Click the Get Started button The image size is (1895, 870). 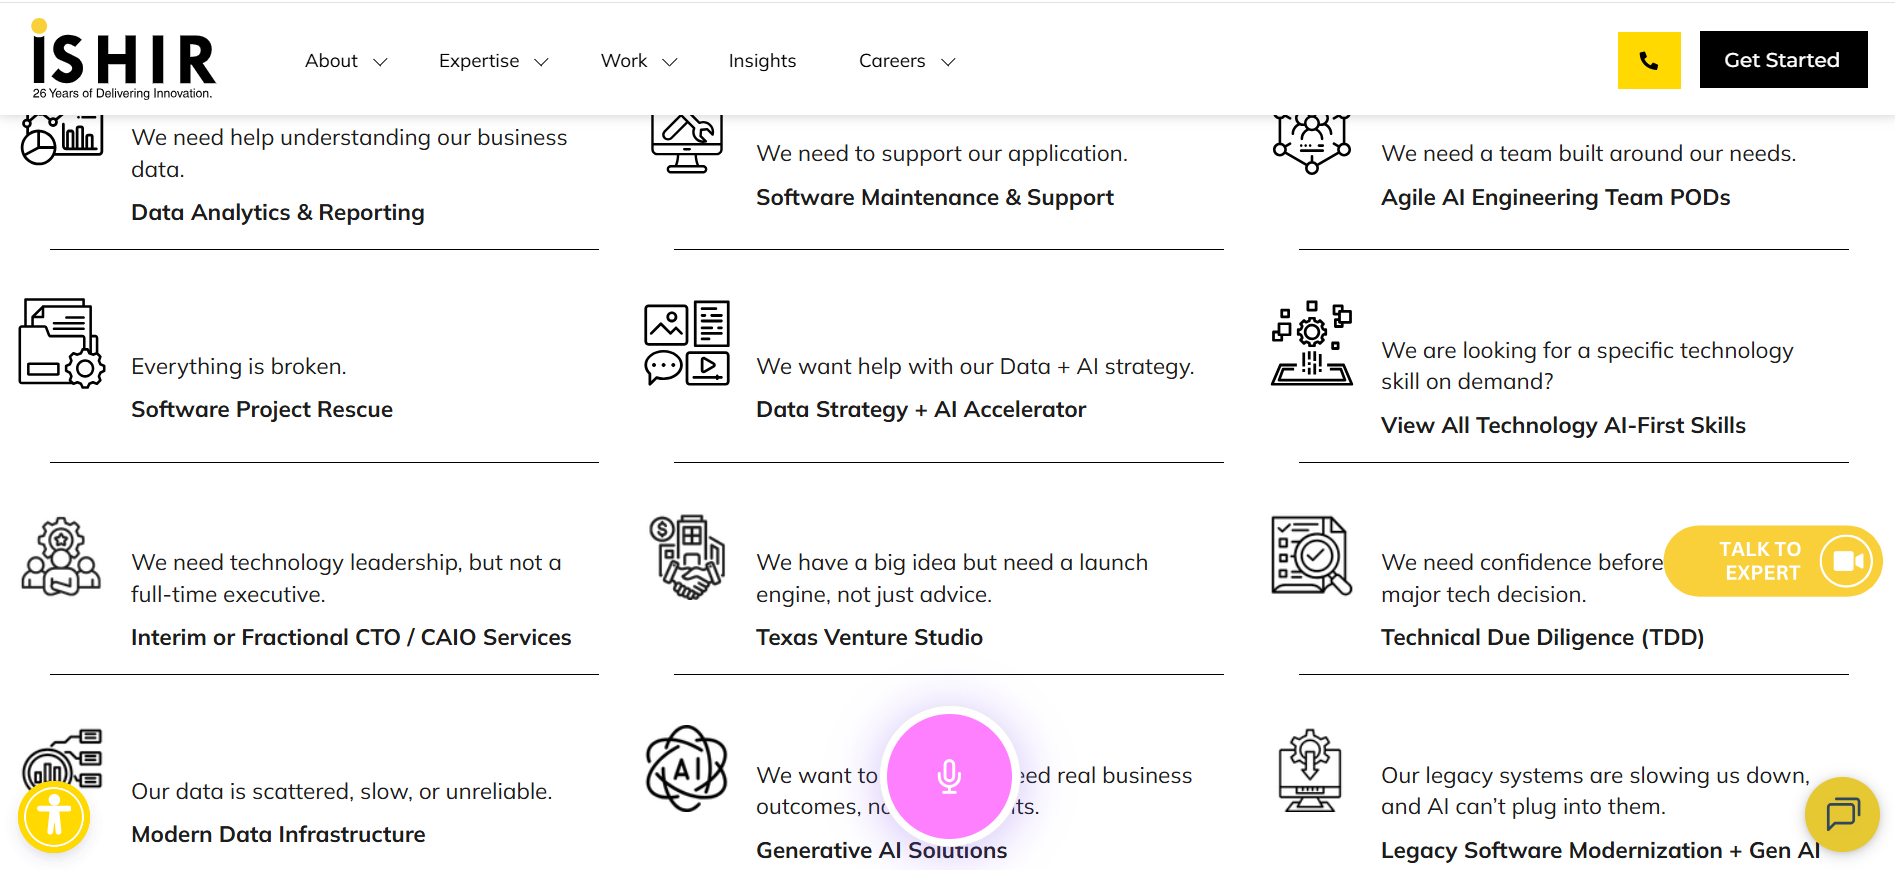tap(1782, 60)
